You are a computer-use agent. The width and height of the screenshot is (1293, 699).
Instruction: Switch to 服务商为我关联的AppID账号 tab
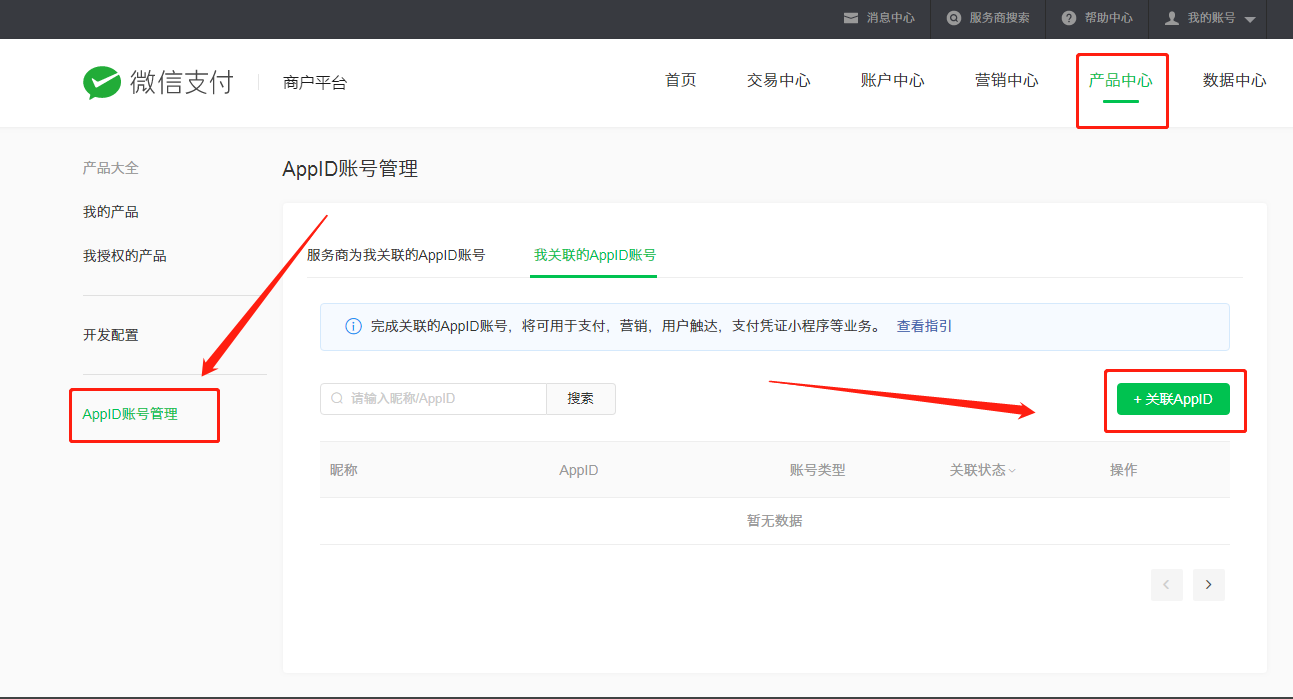click(x=396, y=255)
